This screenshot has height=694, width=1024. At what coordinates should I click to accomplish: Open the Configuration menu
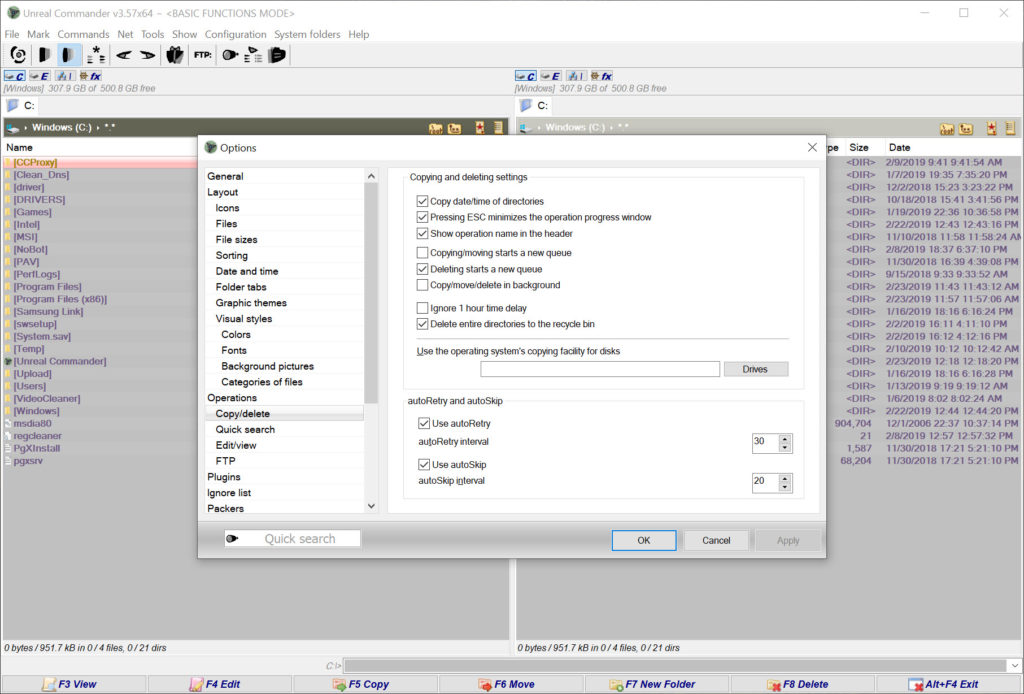(x=235, y=34)
